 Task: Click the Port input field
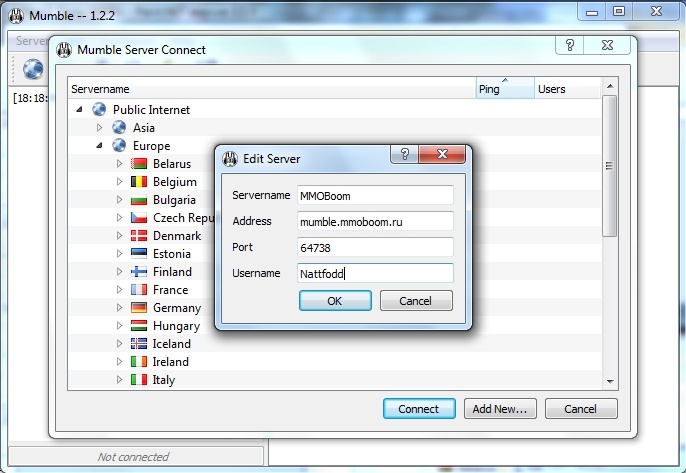[x=375, y=247]
